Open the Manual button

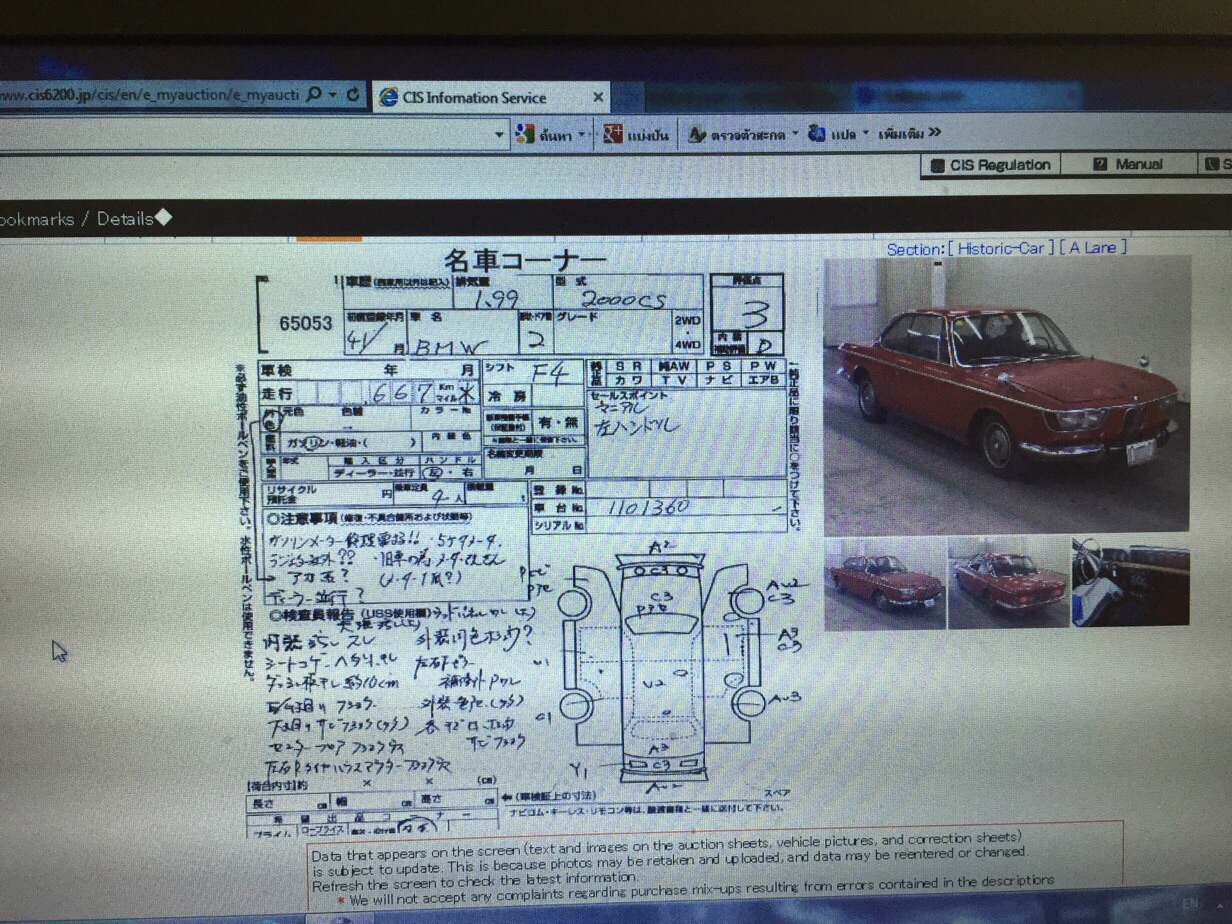1128,164
